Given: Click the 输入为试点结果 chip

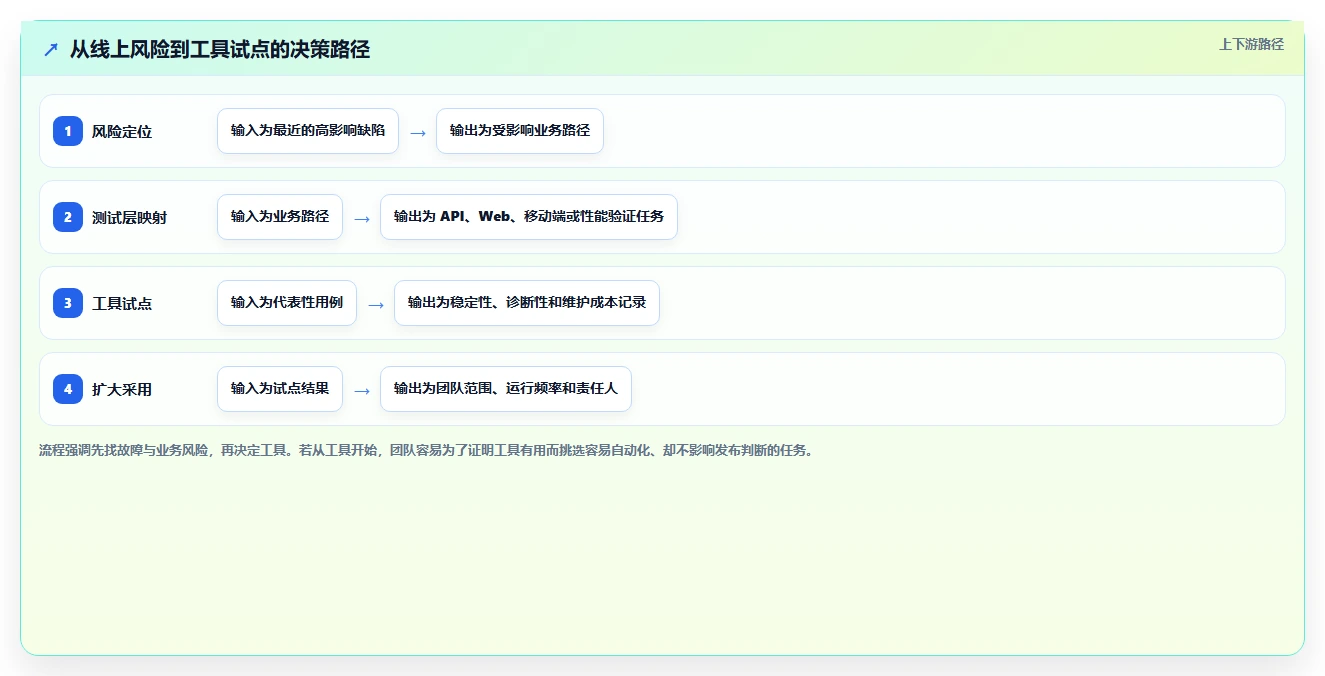Looking at the screenshot, I should [x=280, y=389].
